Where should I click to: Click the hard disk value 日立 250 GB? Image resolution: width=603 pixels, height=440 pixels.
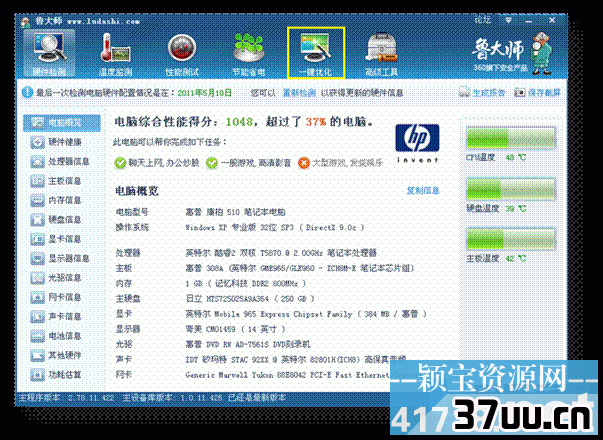(250, 298)
